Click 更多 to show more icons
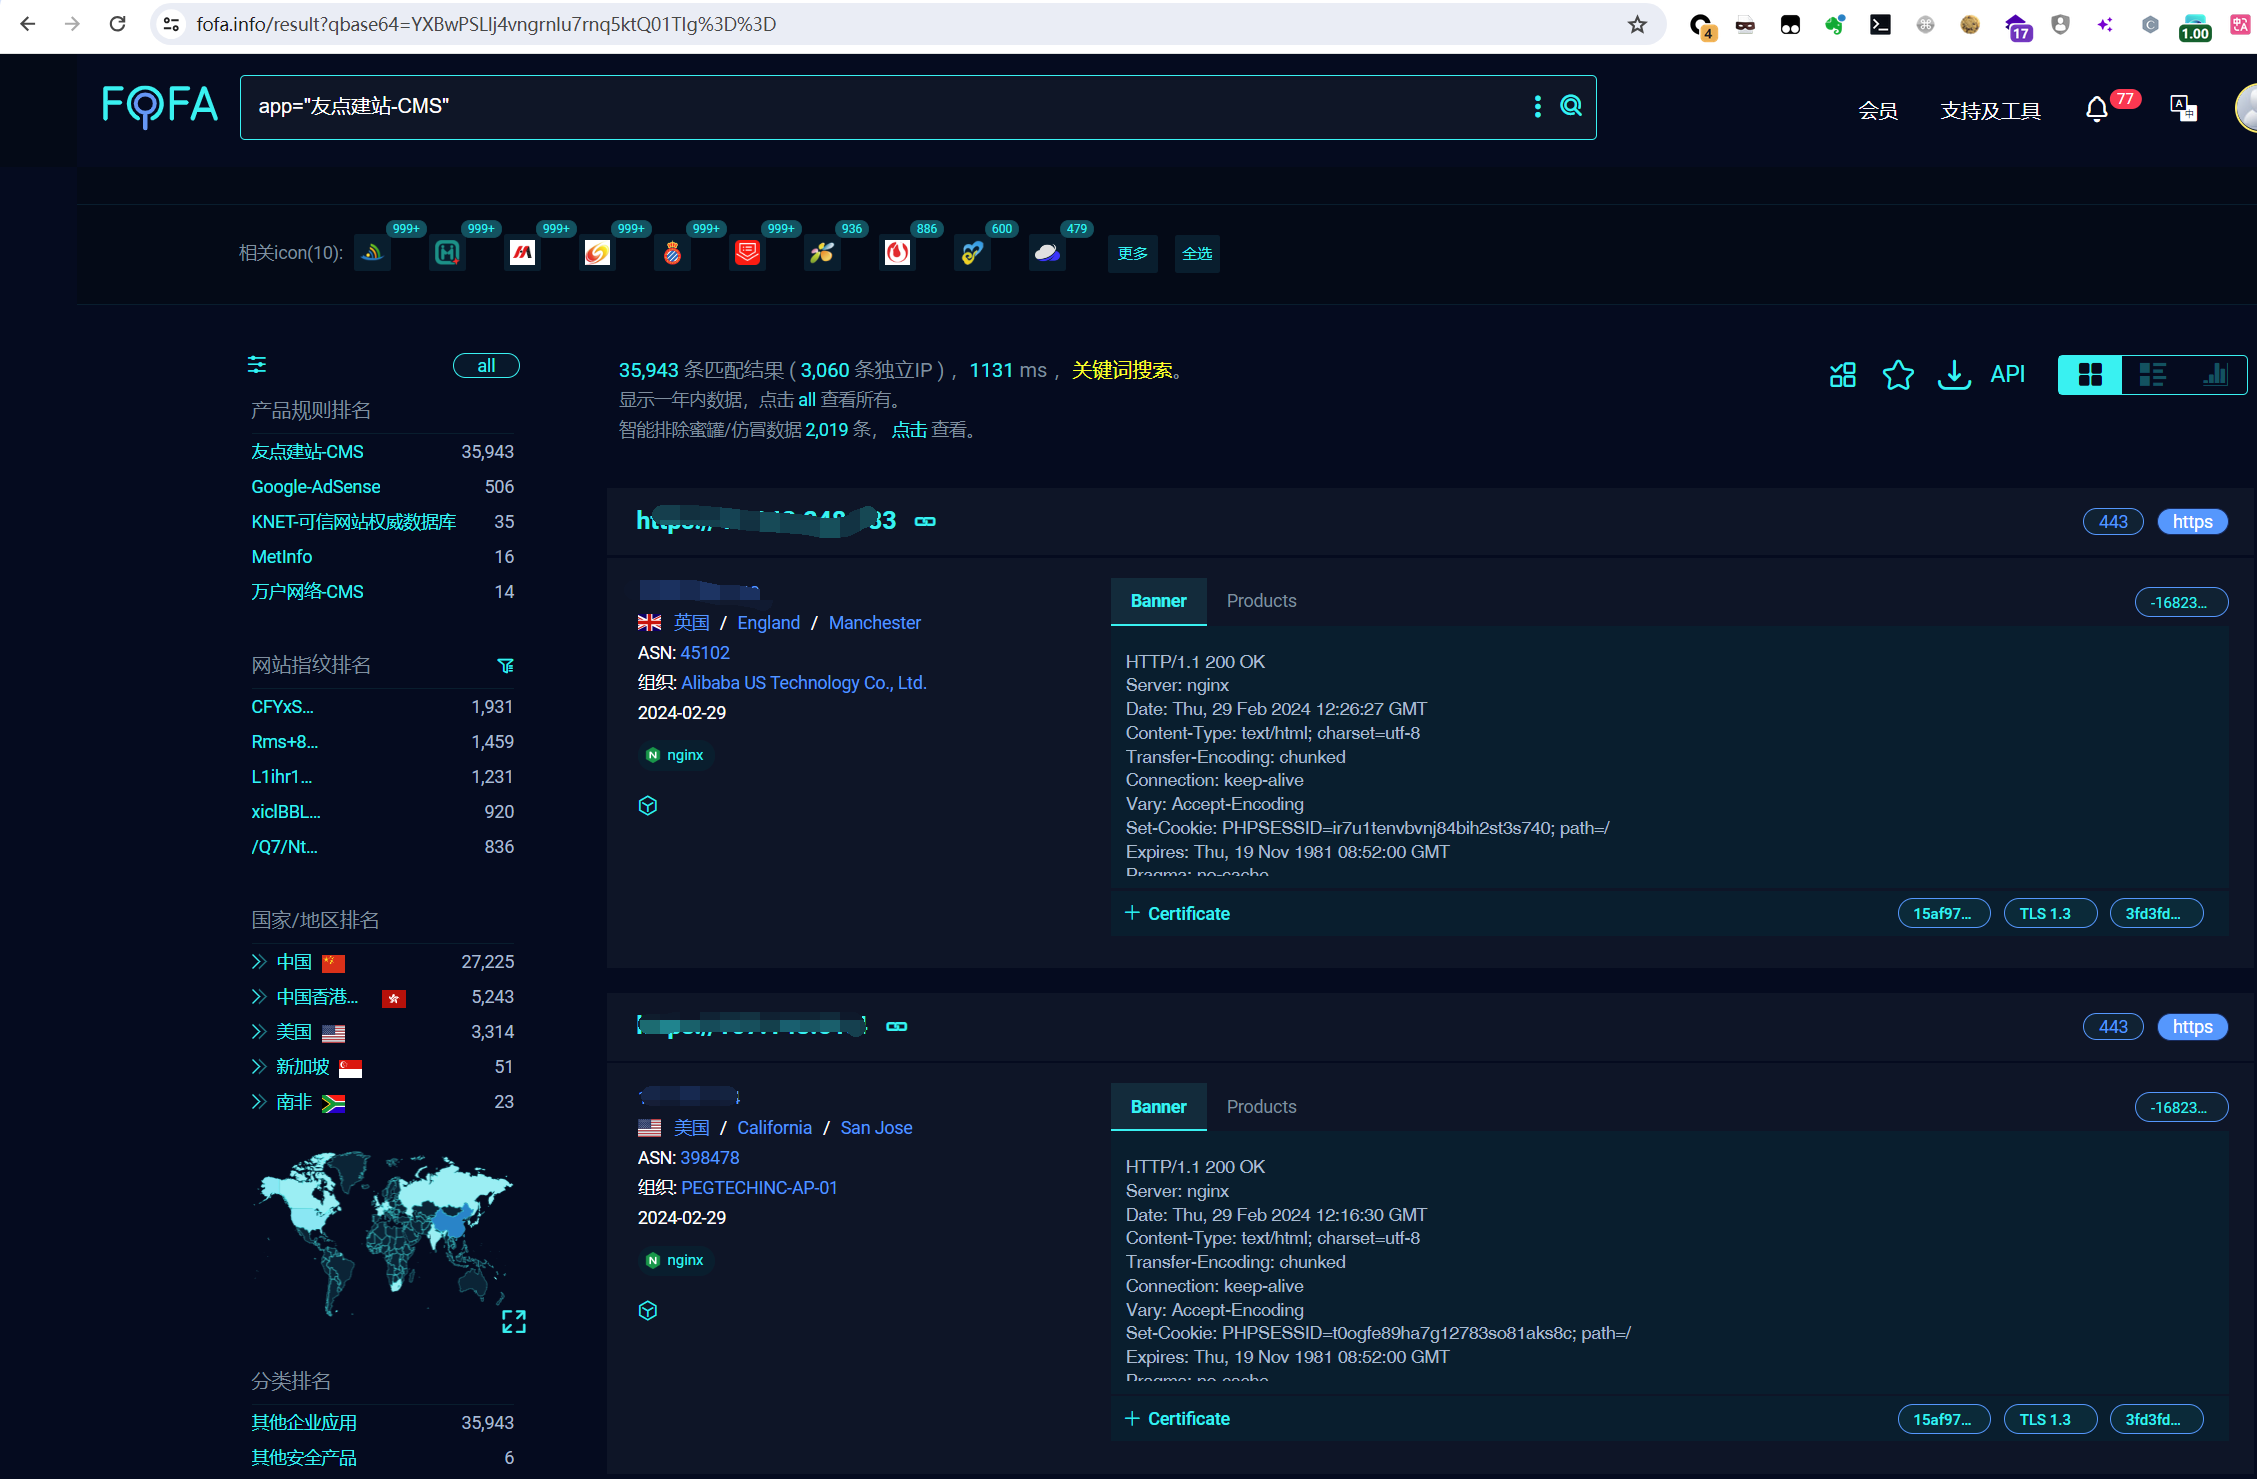This screenshot has height=1479, width=2257. click(x=1132, y=253)
